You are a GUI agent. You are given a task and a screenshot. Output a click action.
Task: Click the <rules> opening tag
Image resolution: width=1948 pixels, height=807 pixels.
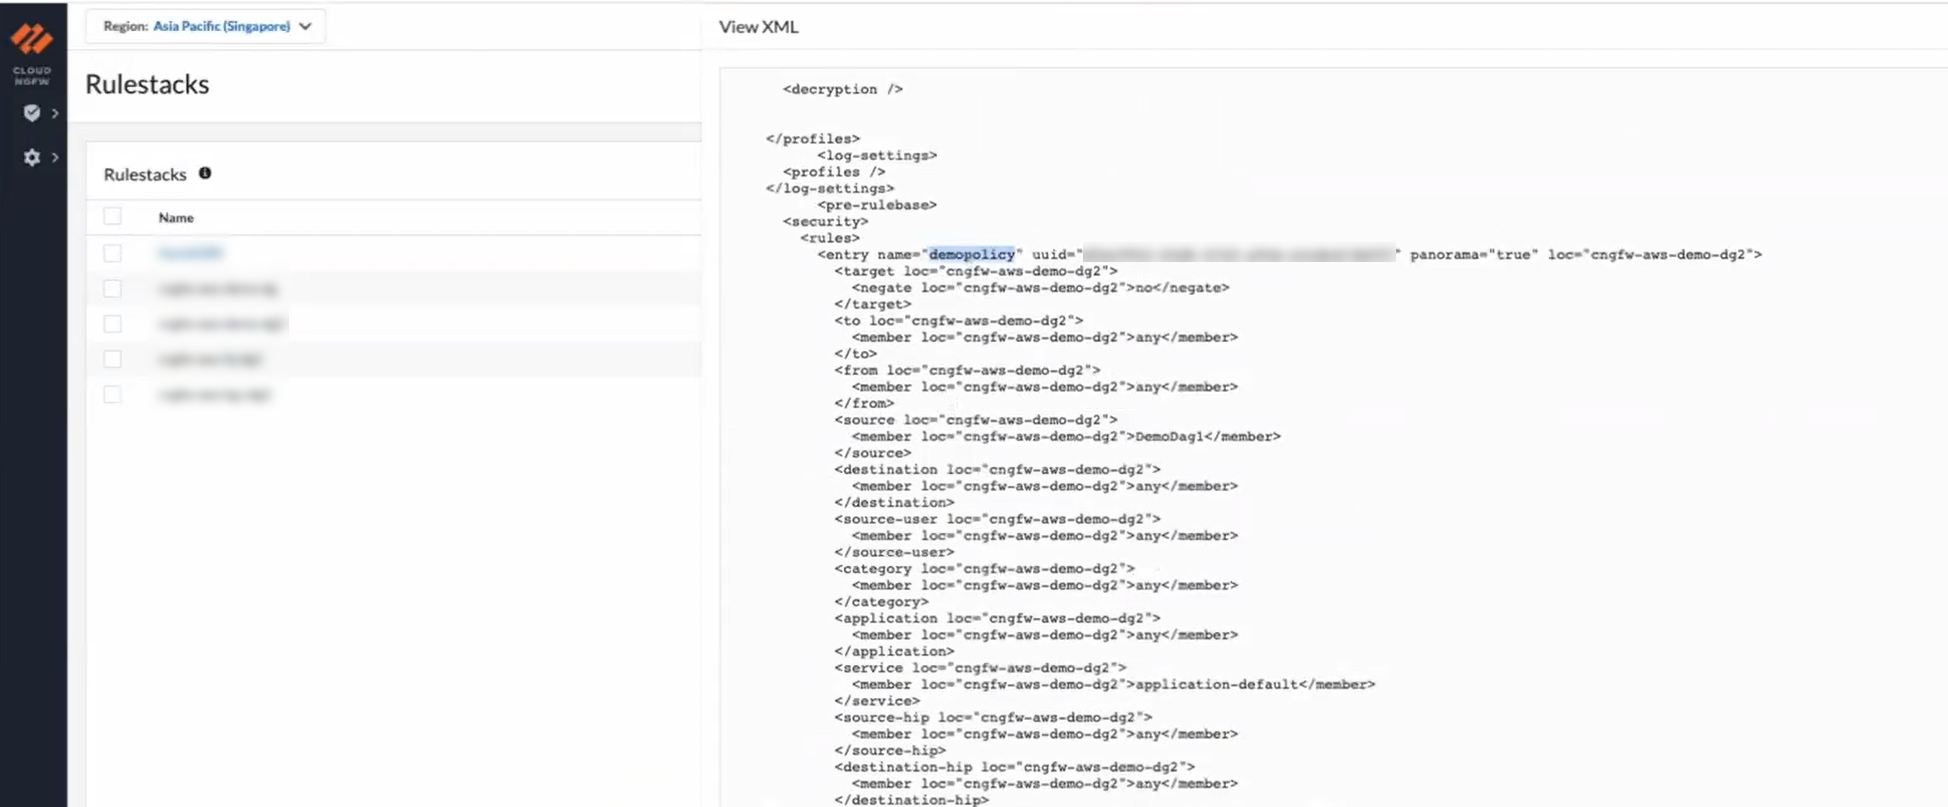(x=830, y=238)
